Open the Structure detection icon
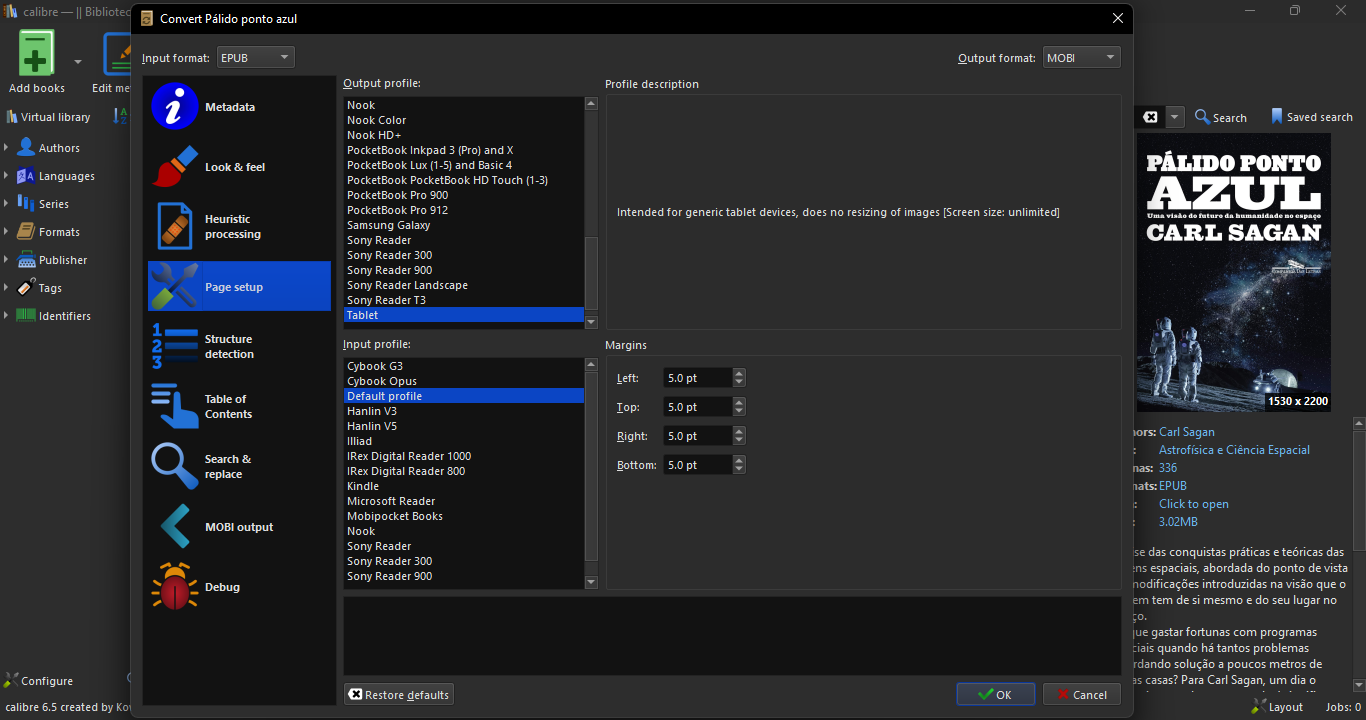 click(175, 347)
